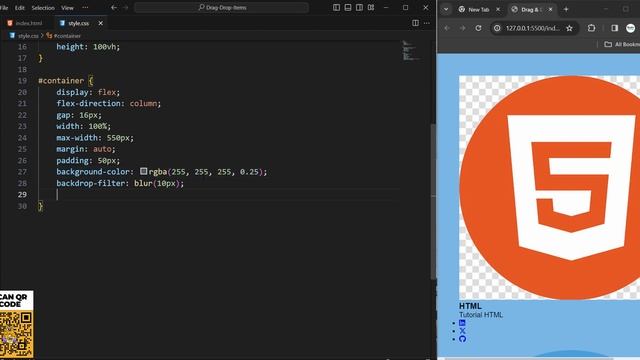The width and height of the screenshot is (640, 360).
Task: Open the browser profile avatar
Action: (631, 28)
